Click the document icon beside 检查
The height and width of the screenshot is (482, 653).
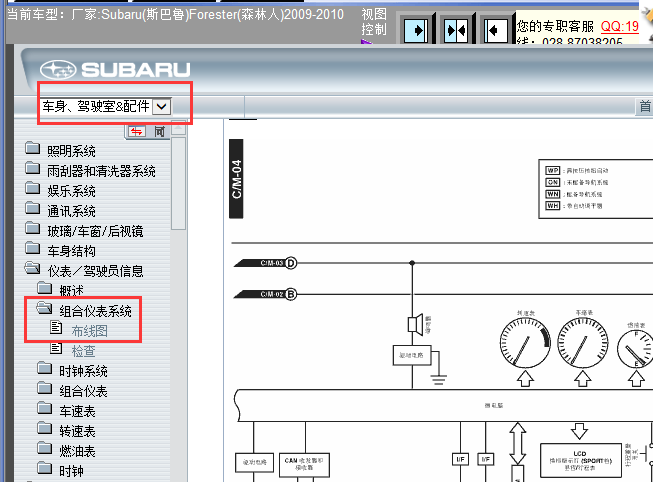point(56,347)
